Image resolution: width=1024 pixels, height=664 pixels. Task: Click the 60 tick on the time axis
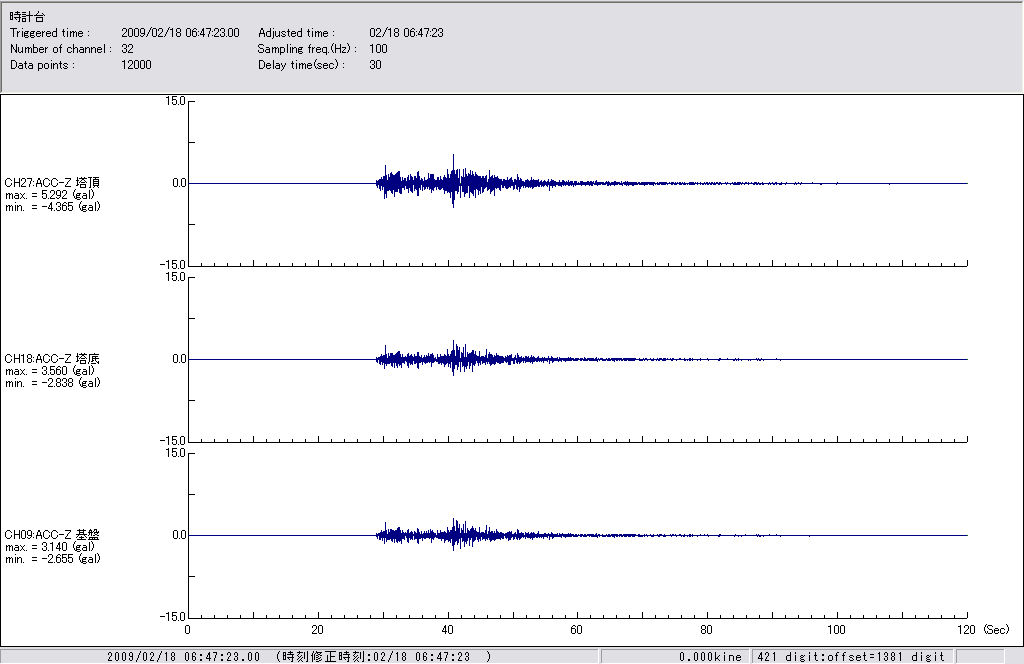coord(577,631)
